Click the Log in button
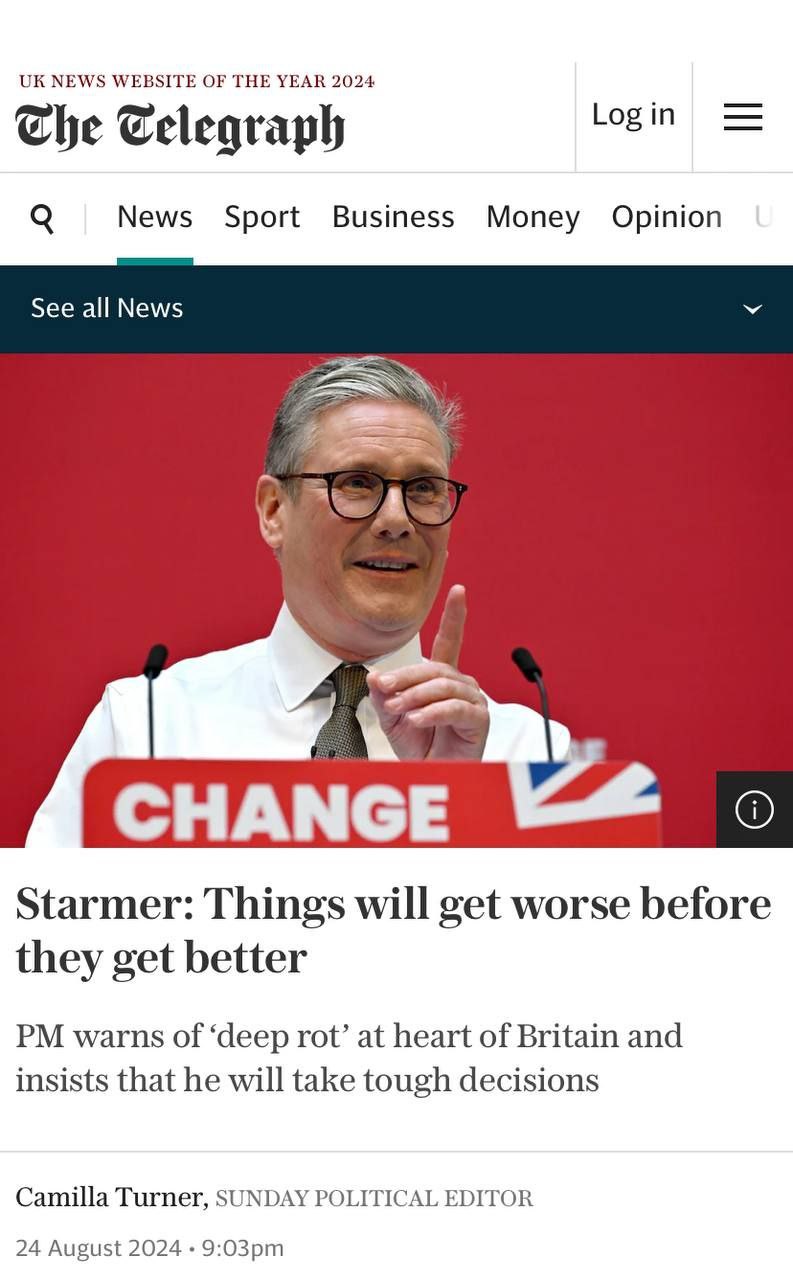 (x=634, y=115)
